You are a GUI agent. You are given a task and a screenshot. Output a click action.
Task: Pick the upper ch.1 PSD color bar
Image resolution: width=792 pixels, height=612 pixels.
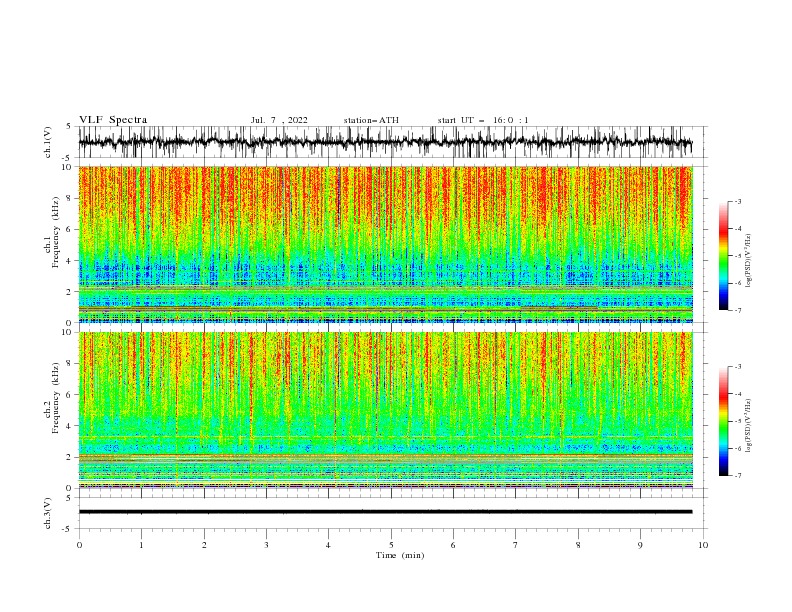point(723,255)
